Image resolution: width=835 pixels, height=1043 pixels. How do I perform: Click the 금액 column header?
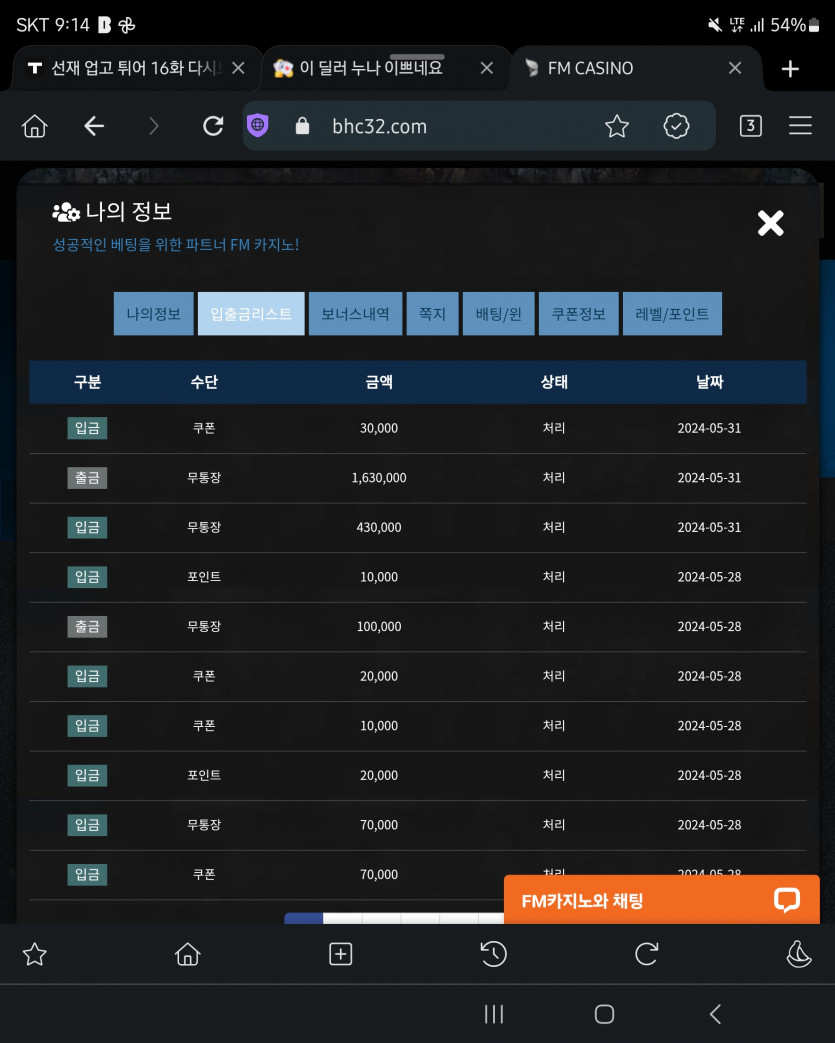pos(379,382)
